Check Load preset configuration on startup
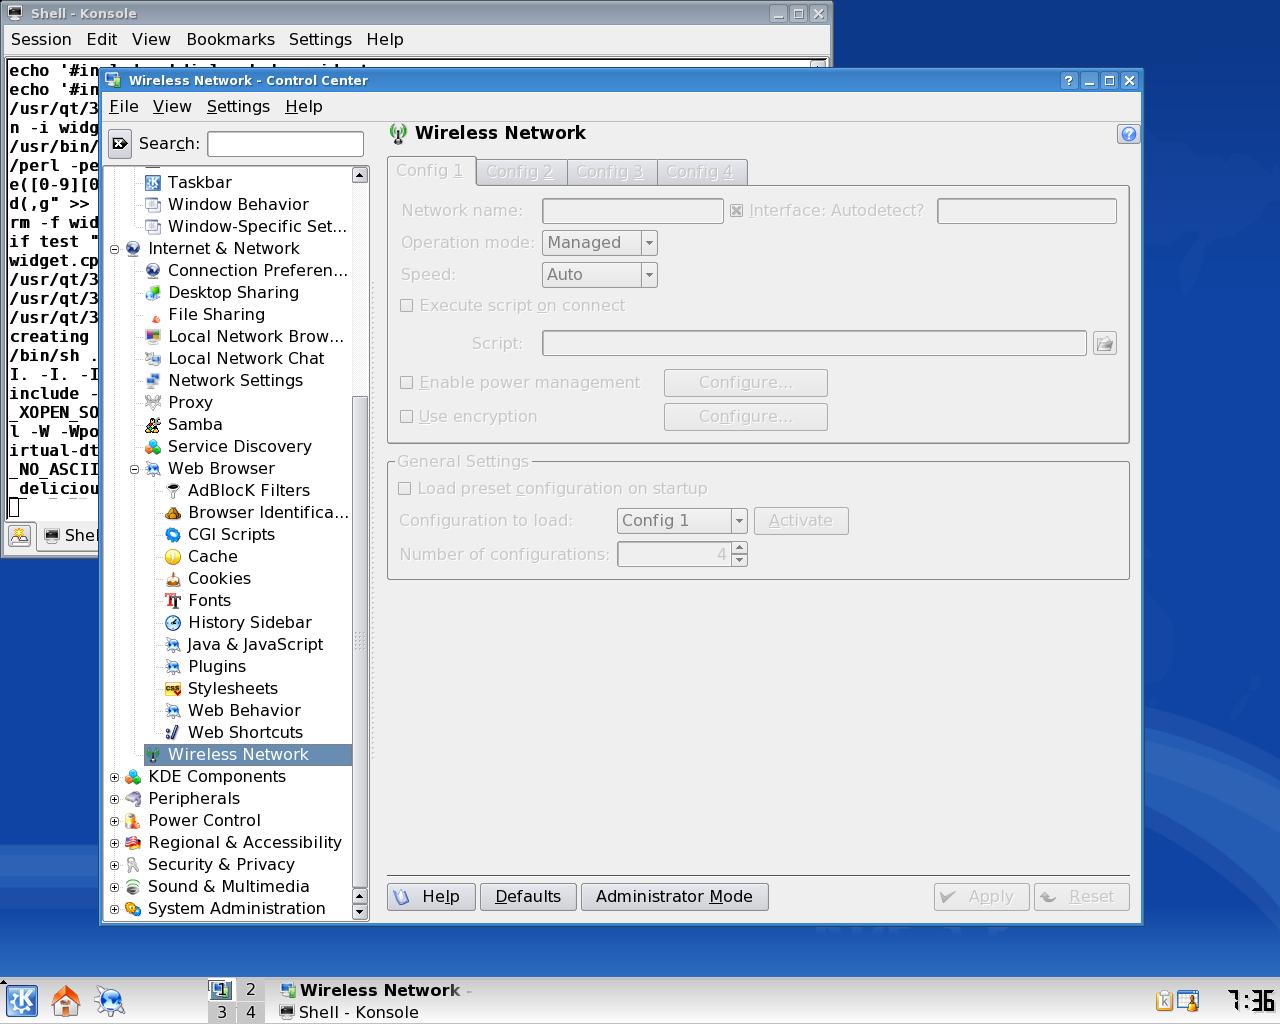The height and width of the screenshot is (1024, 1280). 405,488
